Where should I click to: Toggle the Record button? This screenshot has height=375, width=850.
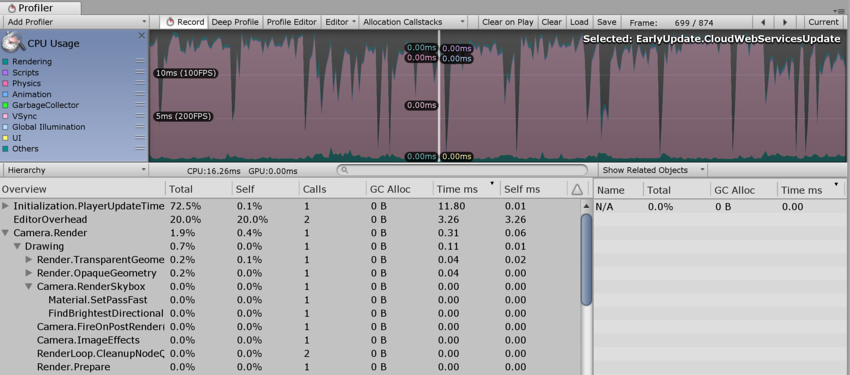(184, 22)
